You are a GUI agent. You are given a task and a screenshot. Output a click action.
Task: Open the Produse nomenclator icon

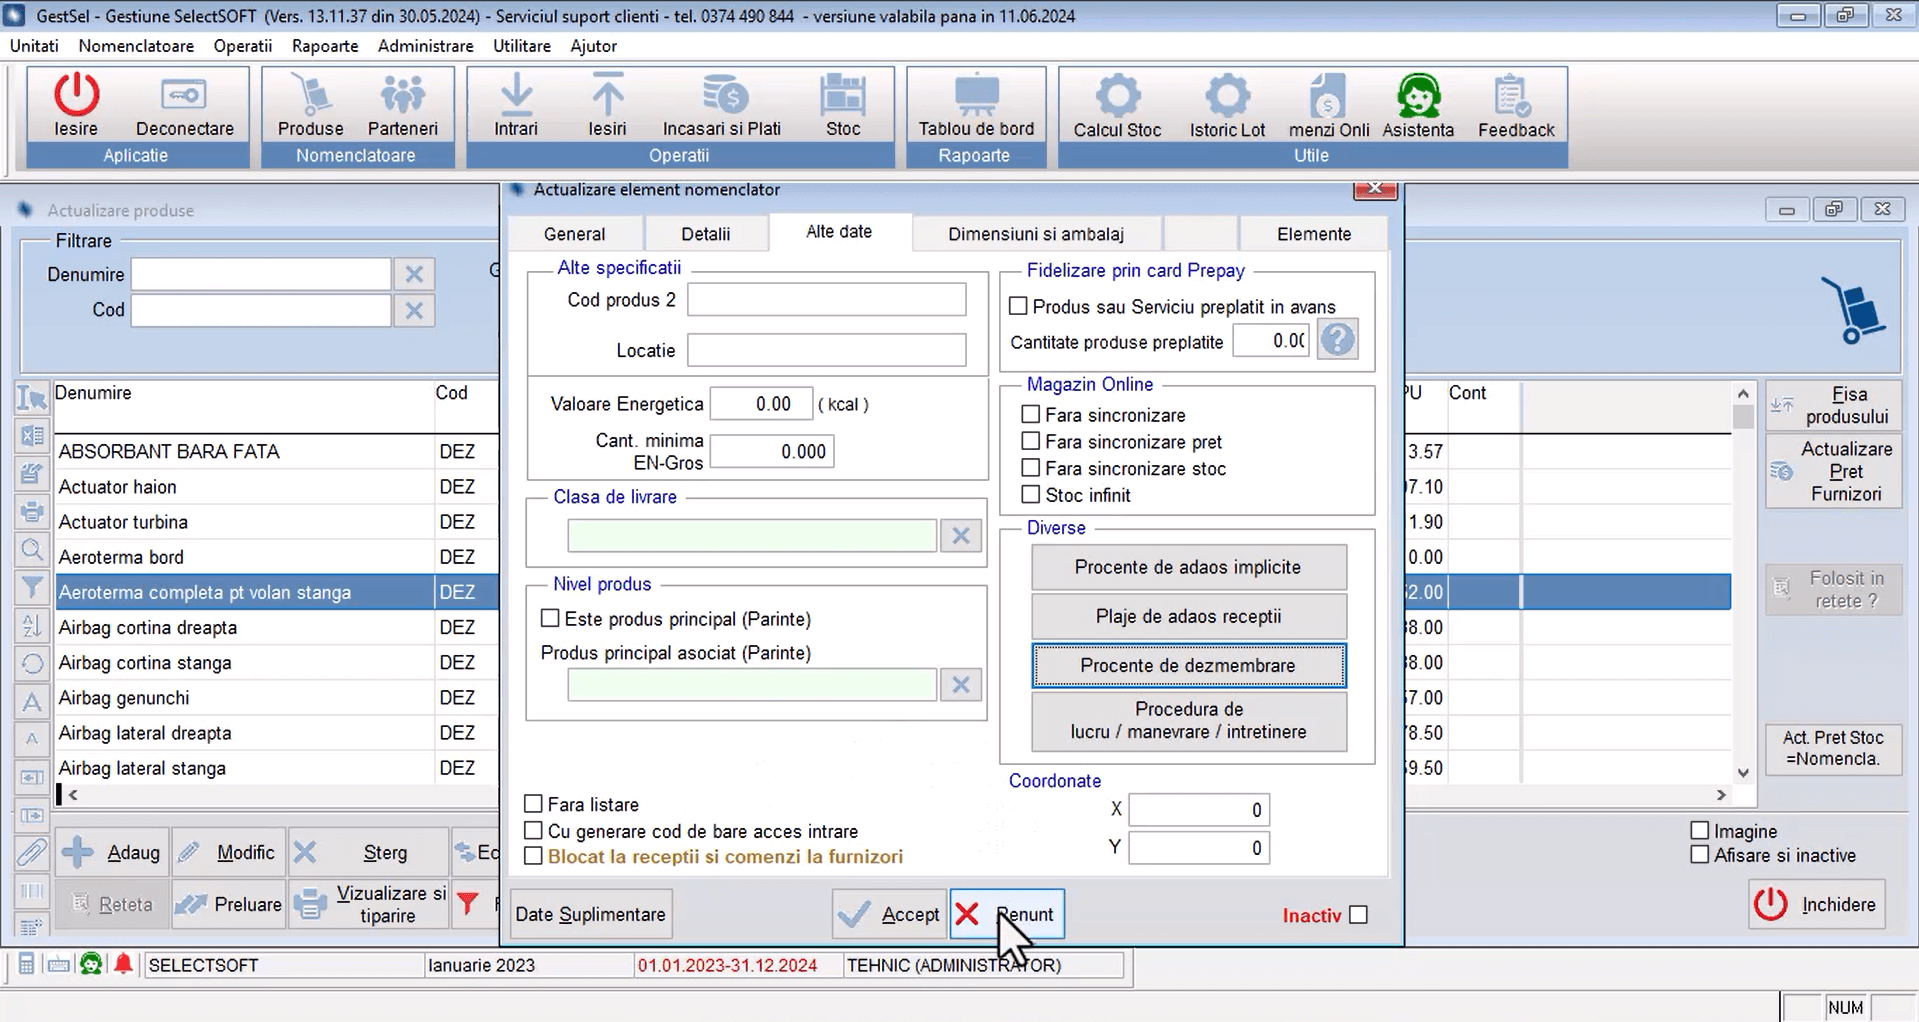click(310, 97)
